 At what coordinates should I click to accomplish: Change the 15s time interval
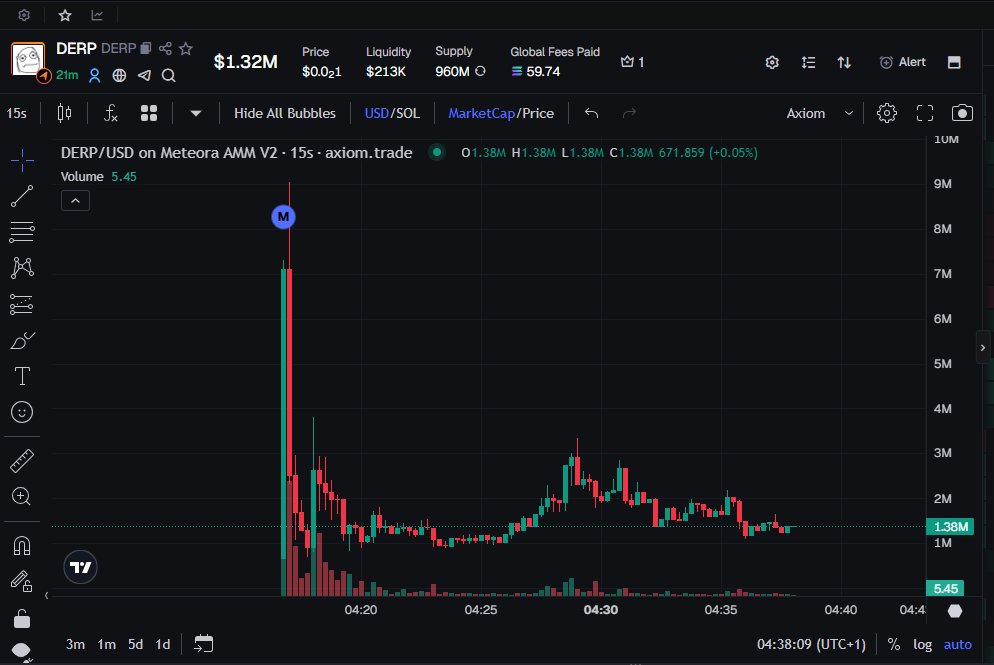tap(16, 113)
